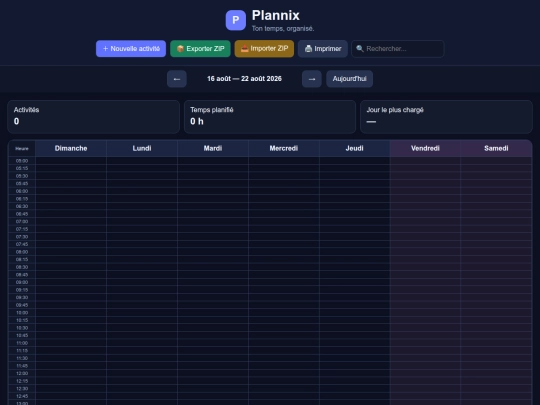Image resolution: width=540 pixels, height=405 pixels.
Task: Focus the Rechercher search field
Action: (x=398, y=49)
